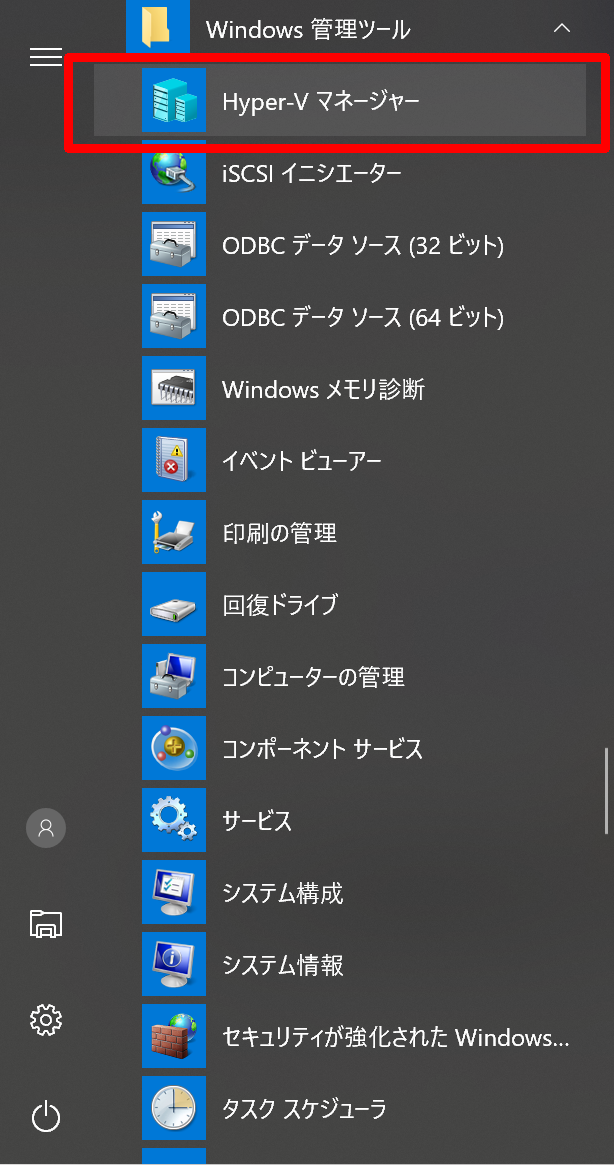The image size is (614, 1165).
Task: Click the システム構成 monitor icon
Action: [x=173, y=893]
